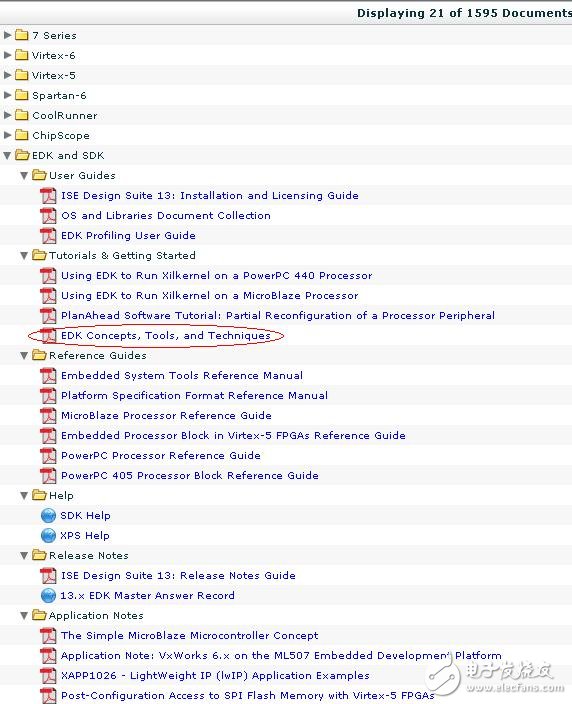
Task: Click PDF icon for Embedded Processor Block in Virtex-5 Guide
Action: click(x=48, y=436)
